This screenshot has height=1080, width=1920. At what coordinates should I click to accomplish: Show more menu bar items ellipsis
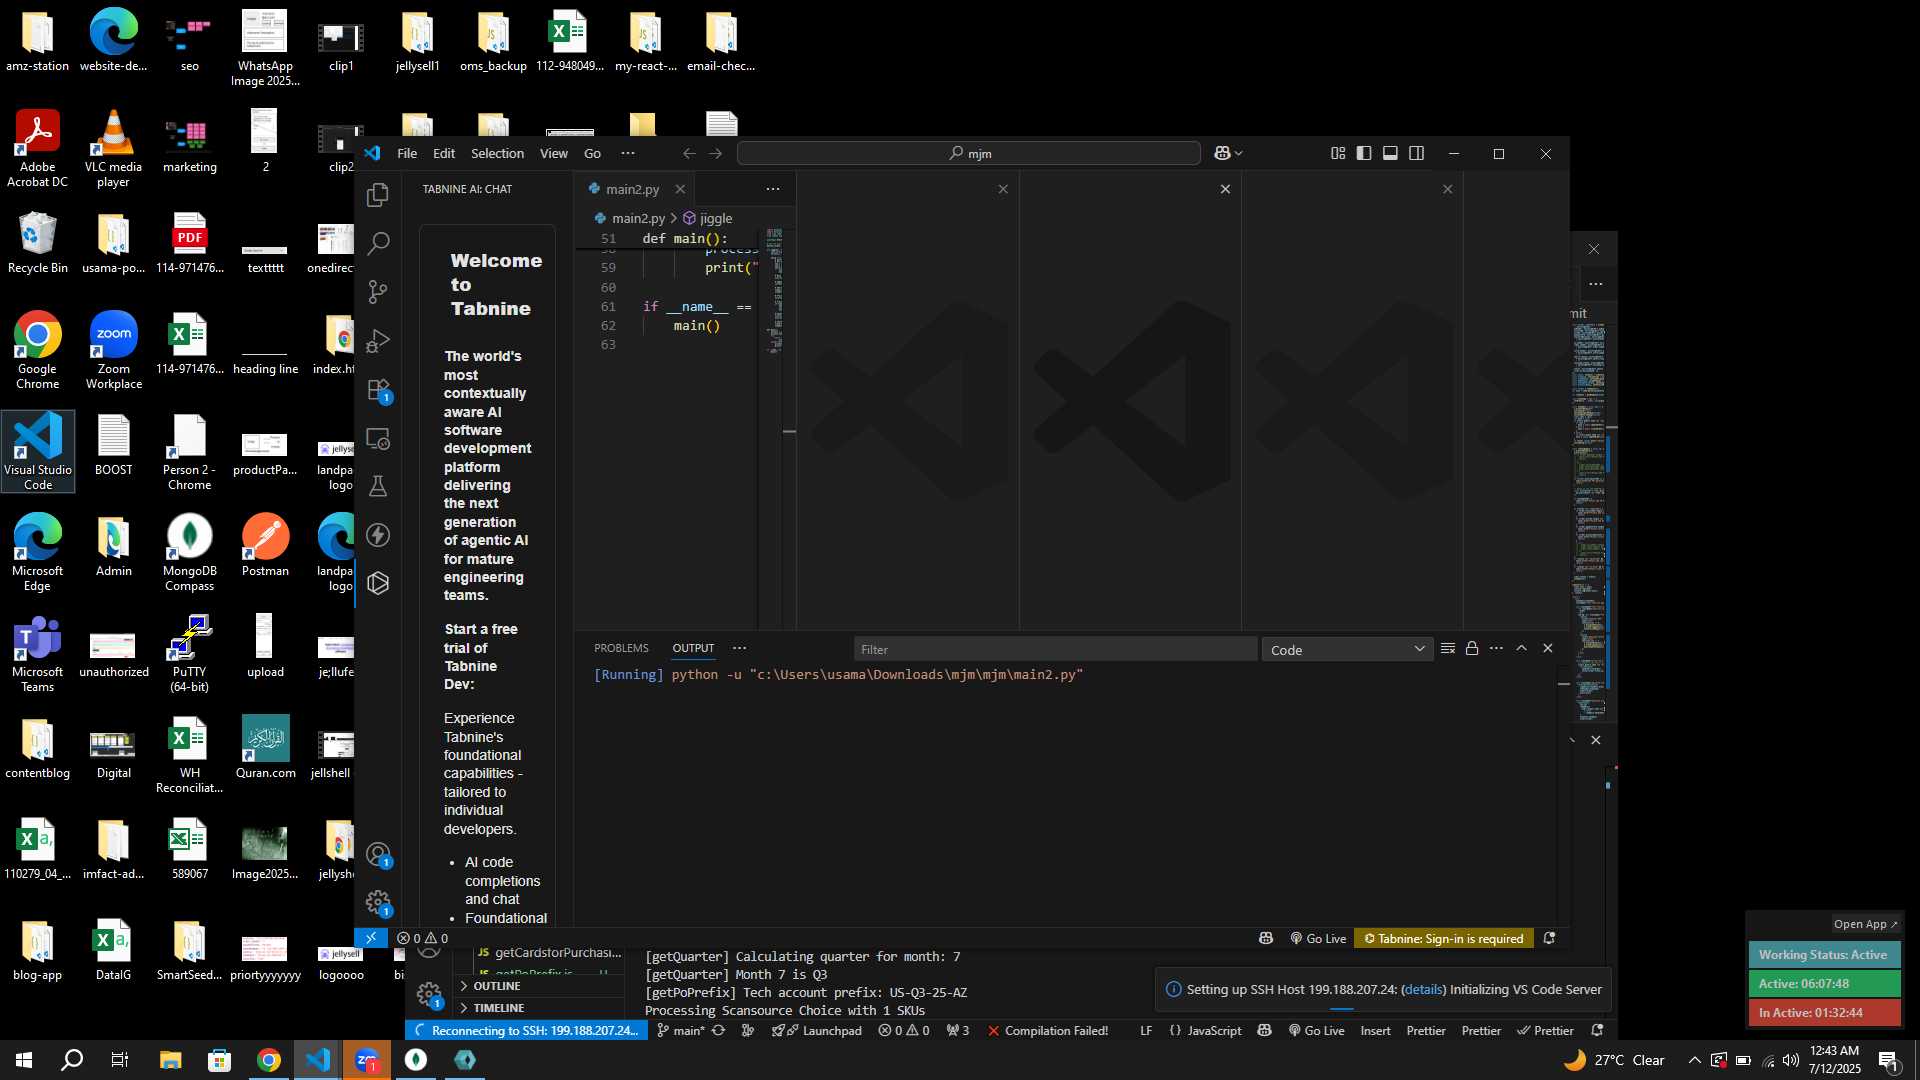point(628,153)
